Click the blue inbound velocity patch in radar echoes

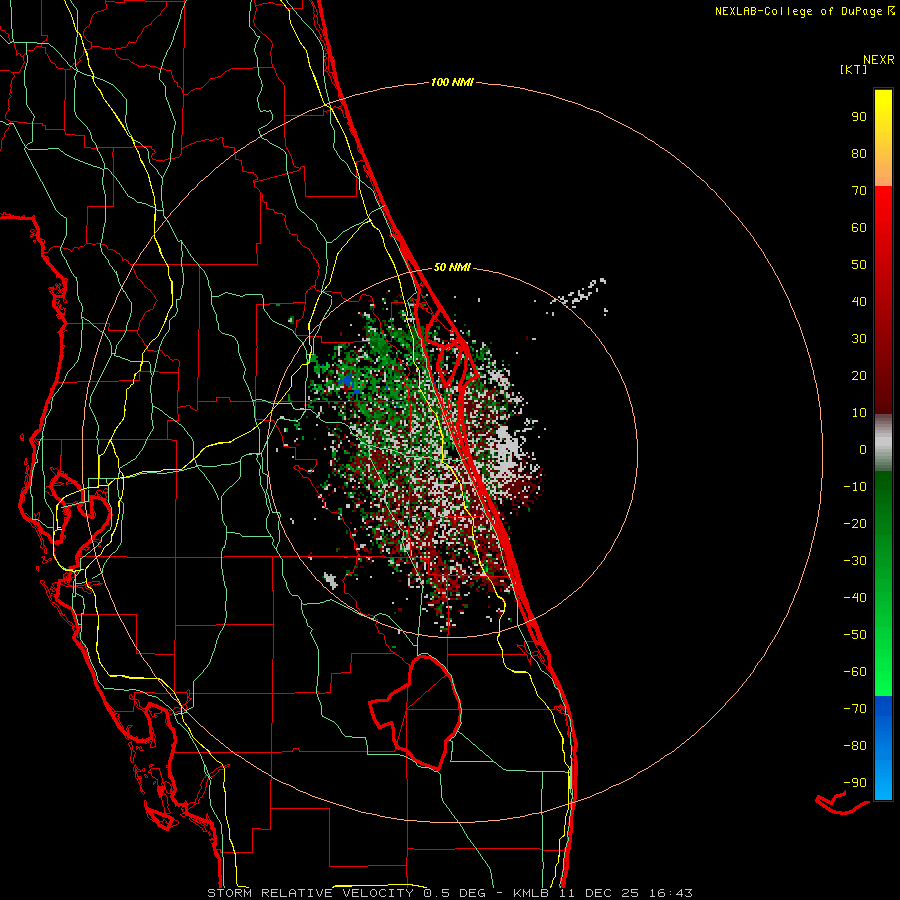[348, 383]
